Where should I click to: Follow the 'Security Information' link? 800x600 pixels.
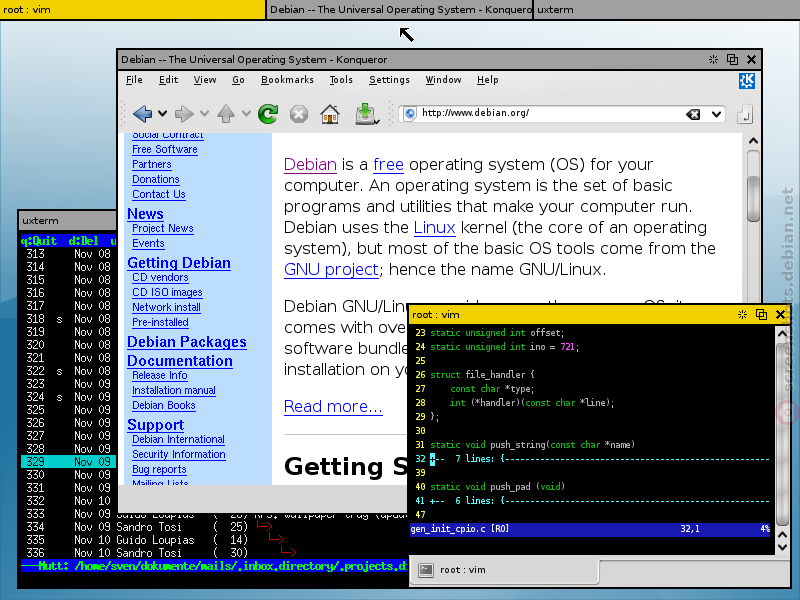[179, 455]
